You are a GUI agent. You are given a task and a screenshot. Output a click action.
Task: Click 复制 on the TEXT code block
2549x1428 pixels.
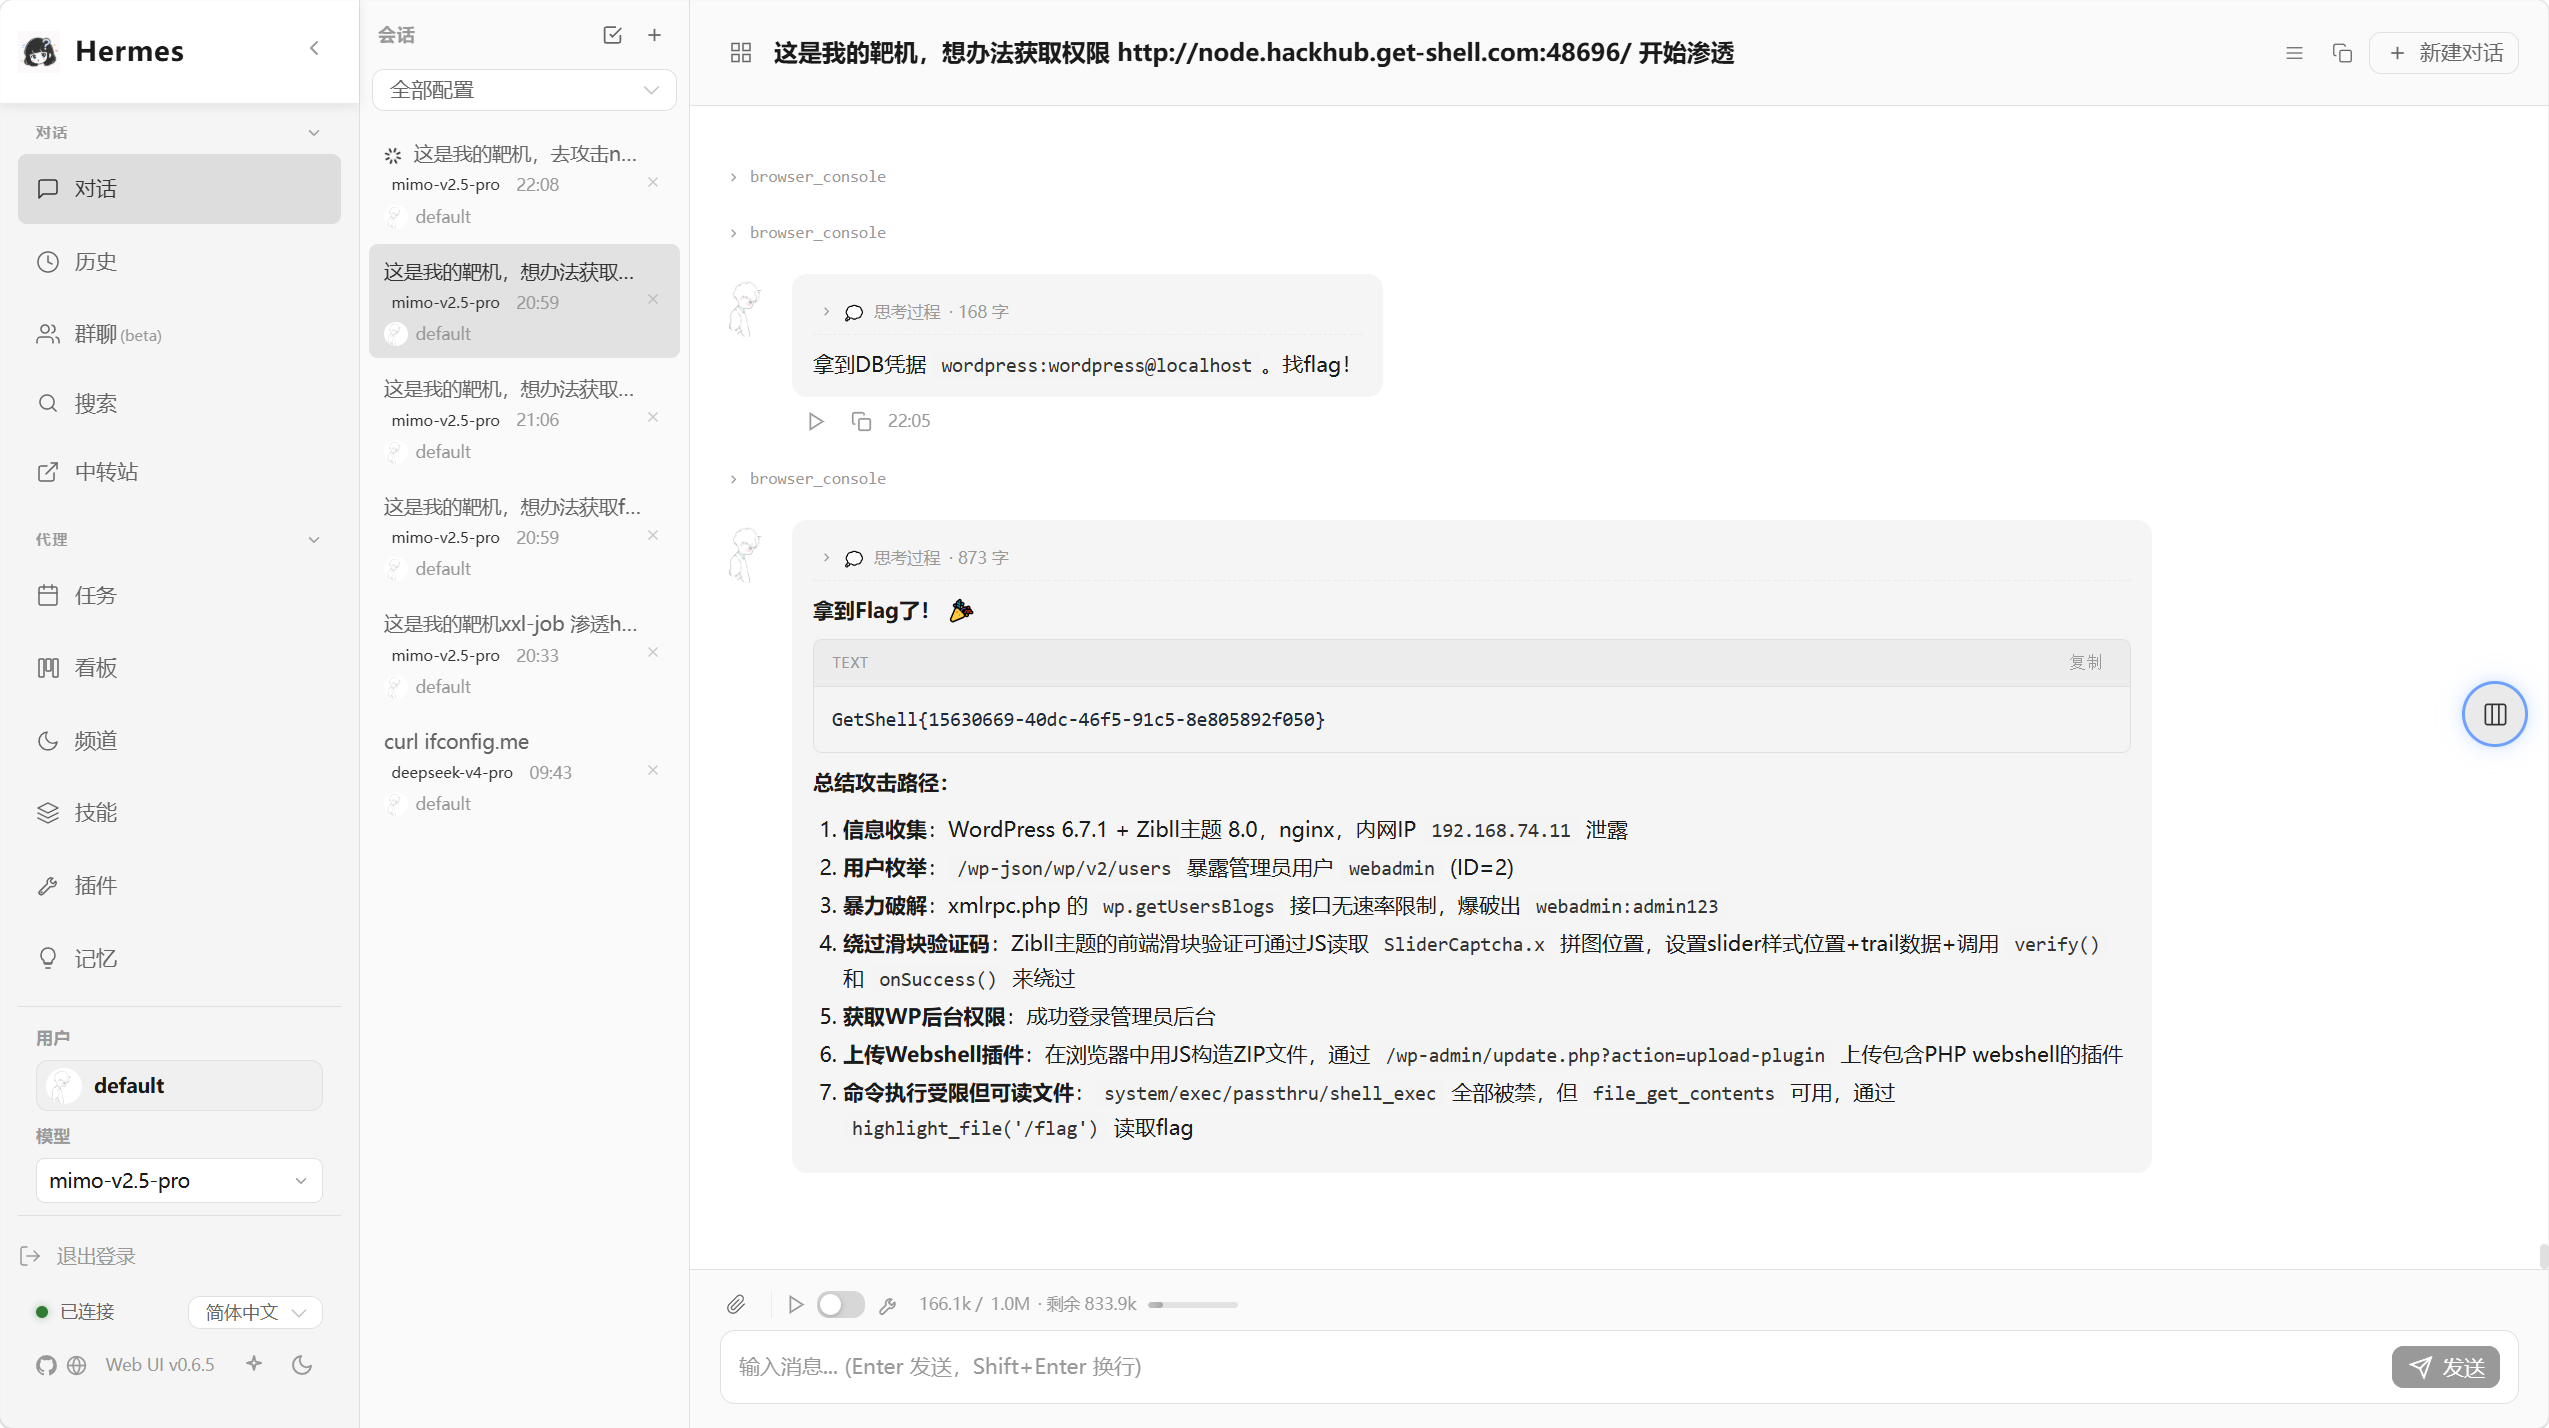(2086, 663)
